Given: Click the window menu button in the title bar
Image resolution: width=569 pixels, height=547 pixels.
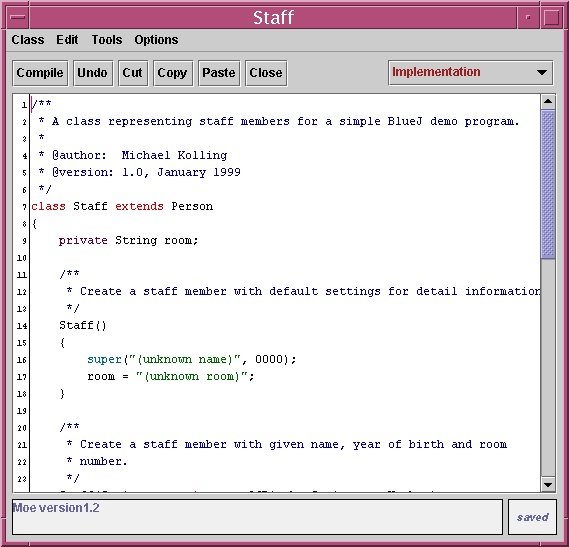Looking at the screenshot, I should tap(17, 17).
